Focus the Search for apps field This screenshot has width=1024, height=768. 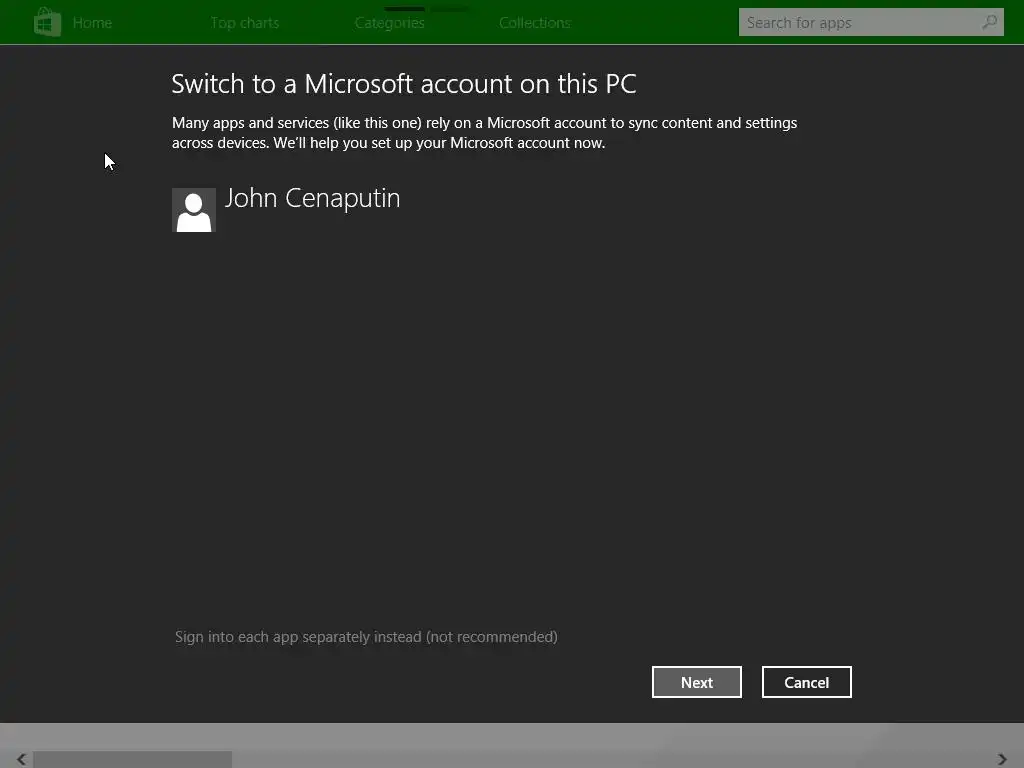point(871,22)
